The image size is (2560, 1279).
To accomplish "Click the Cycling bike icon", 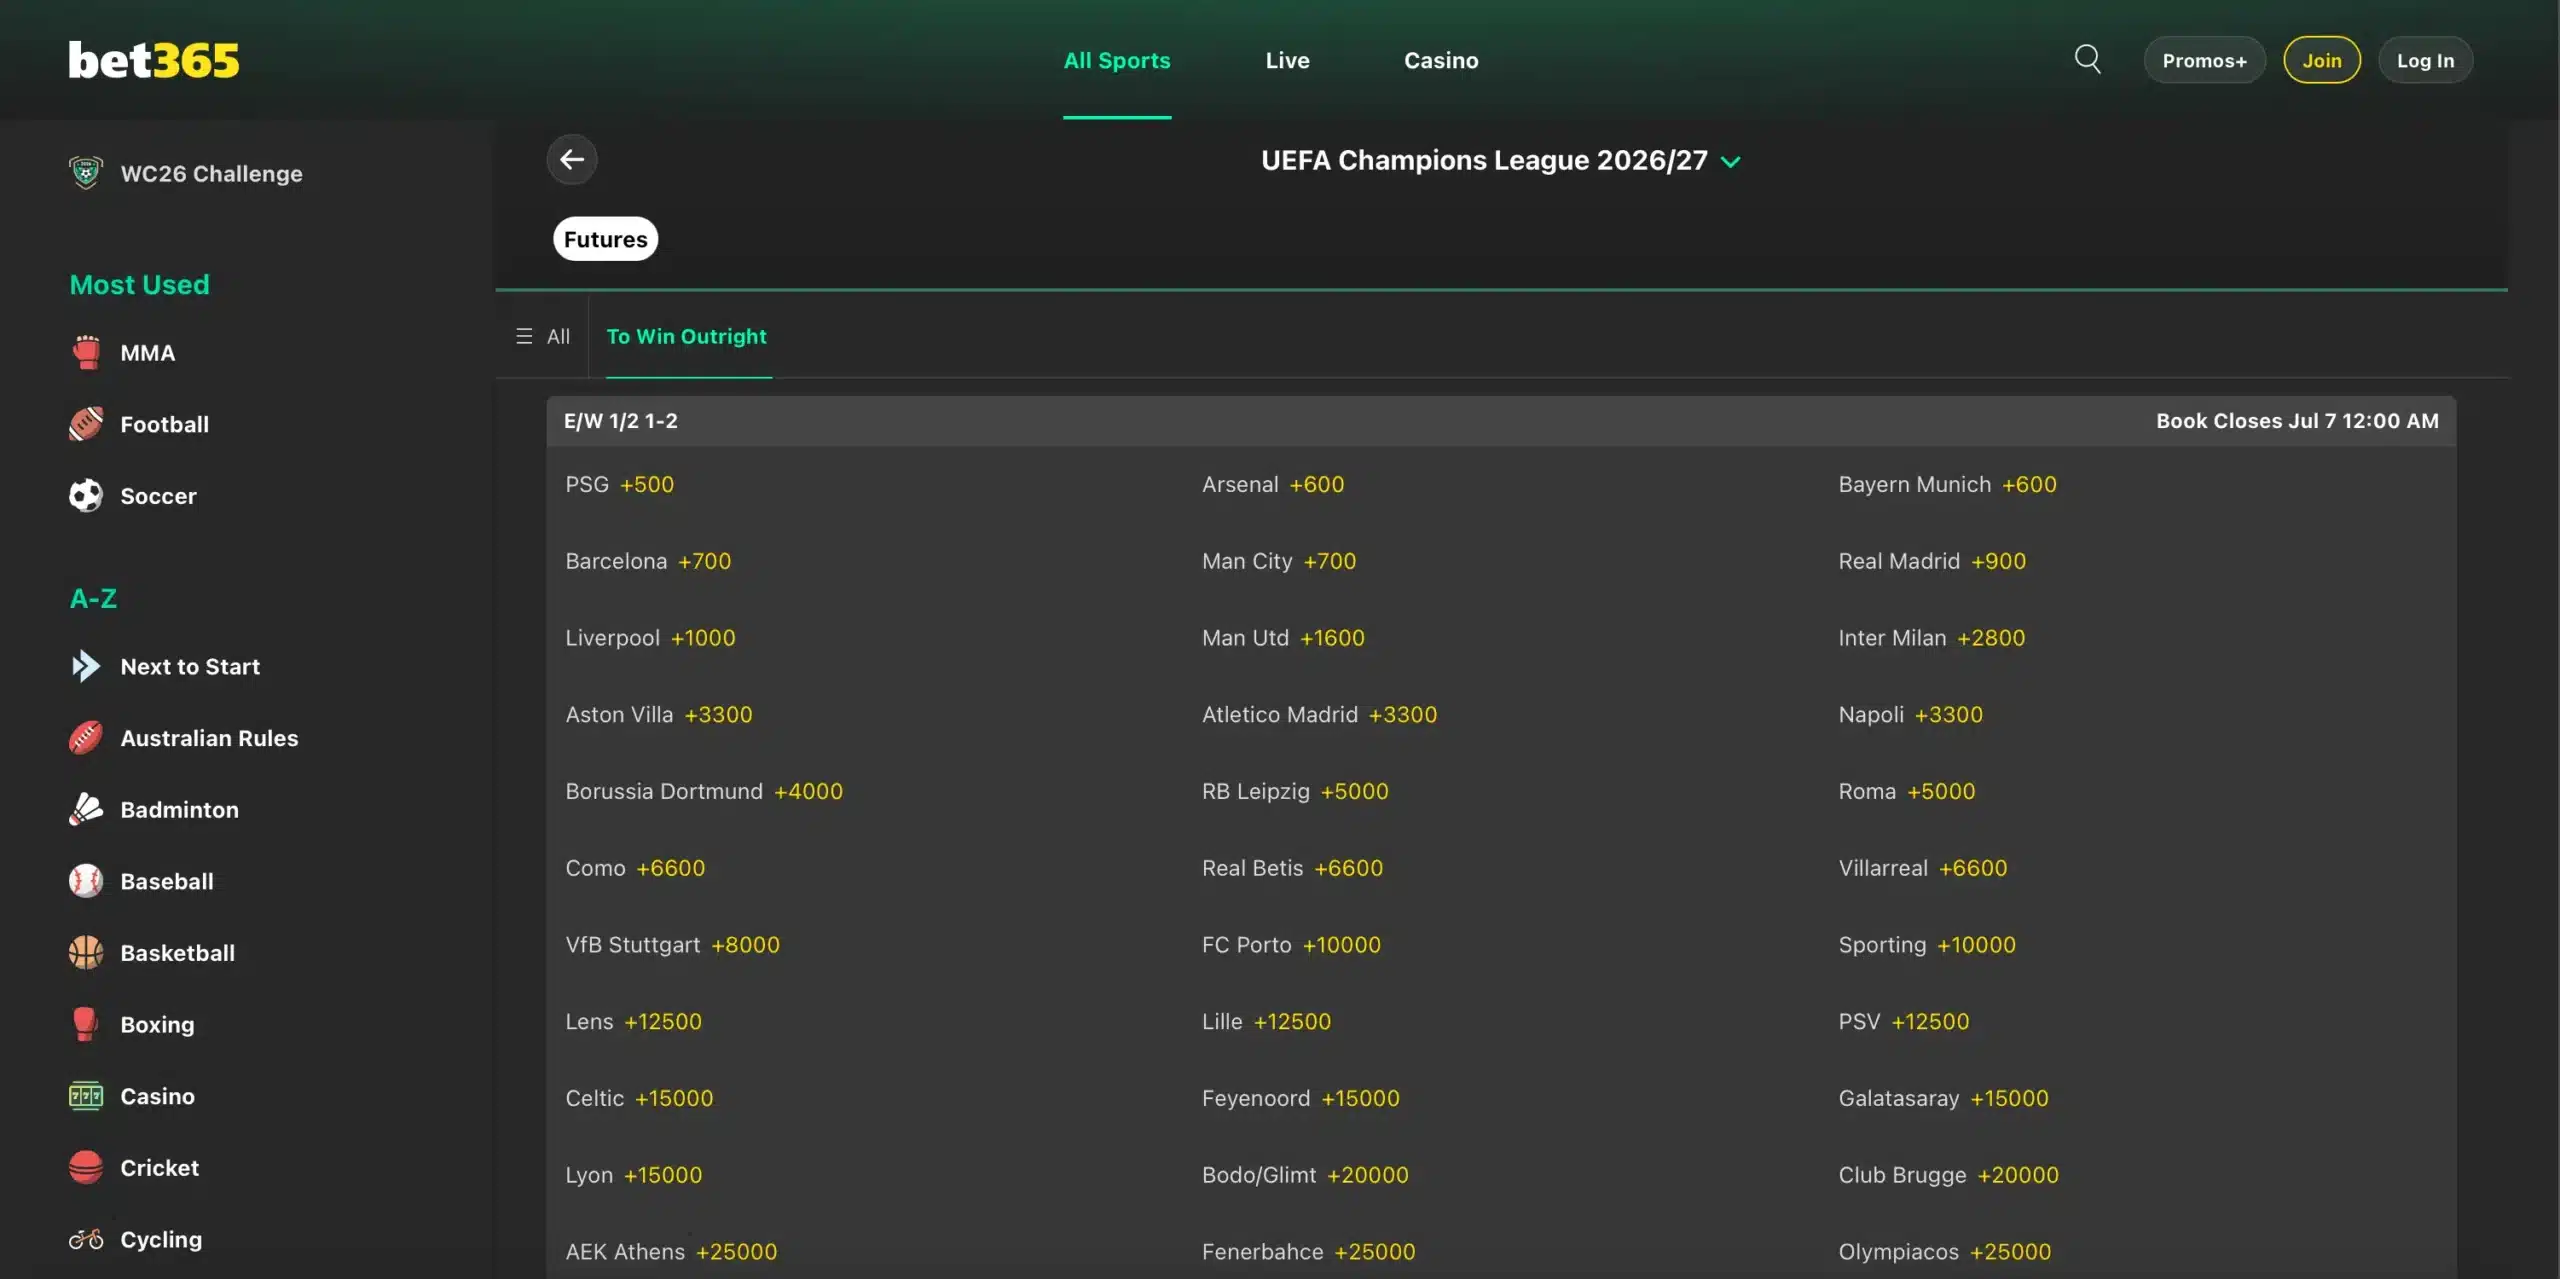I will 86,1239.
